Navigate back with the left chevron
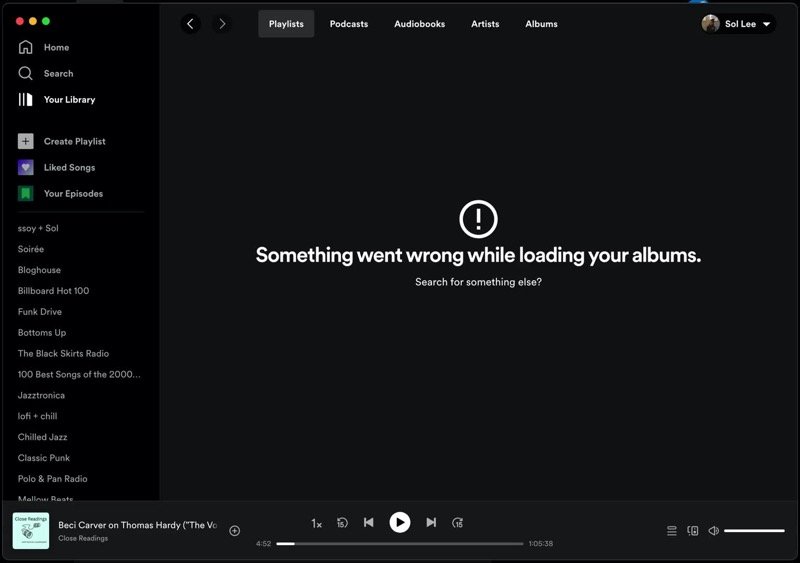The height and width of the screenshot is (563, 800). pyautogui.click(x=191, y=24)
